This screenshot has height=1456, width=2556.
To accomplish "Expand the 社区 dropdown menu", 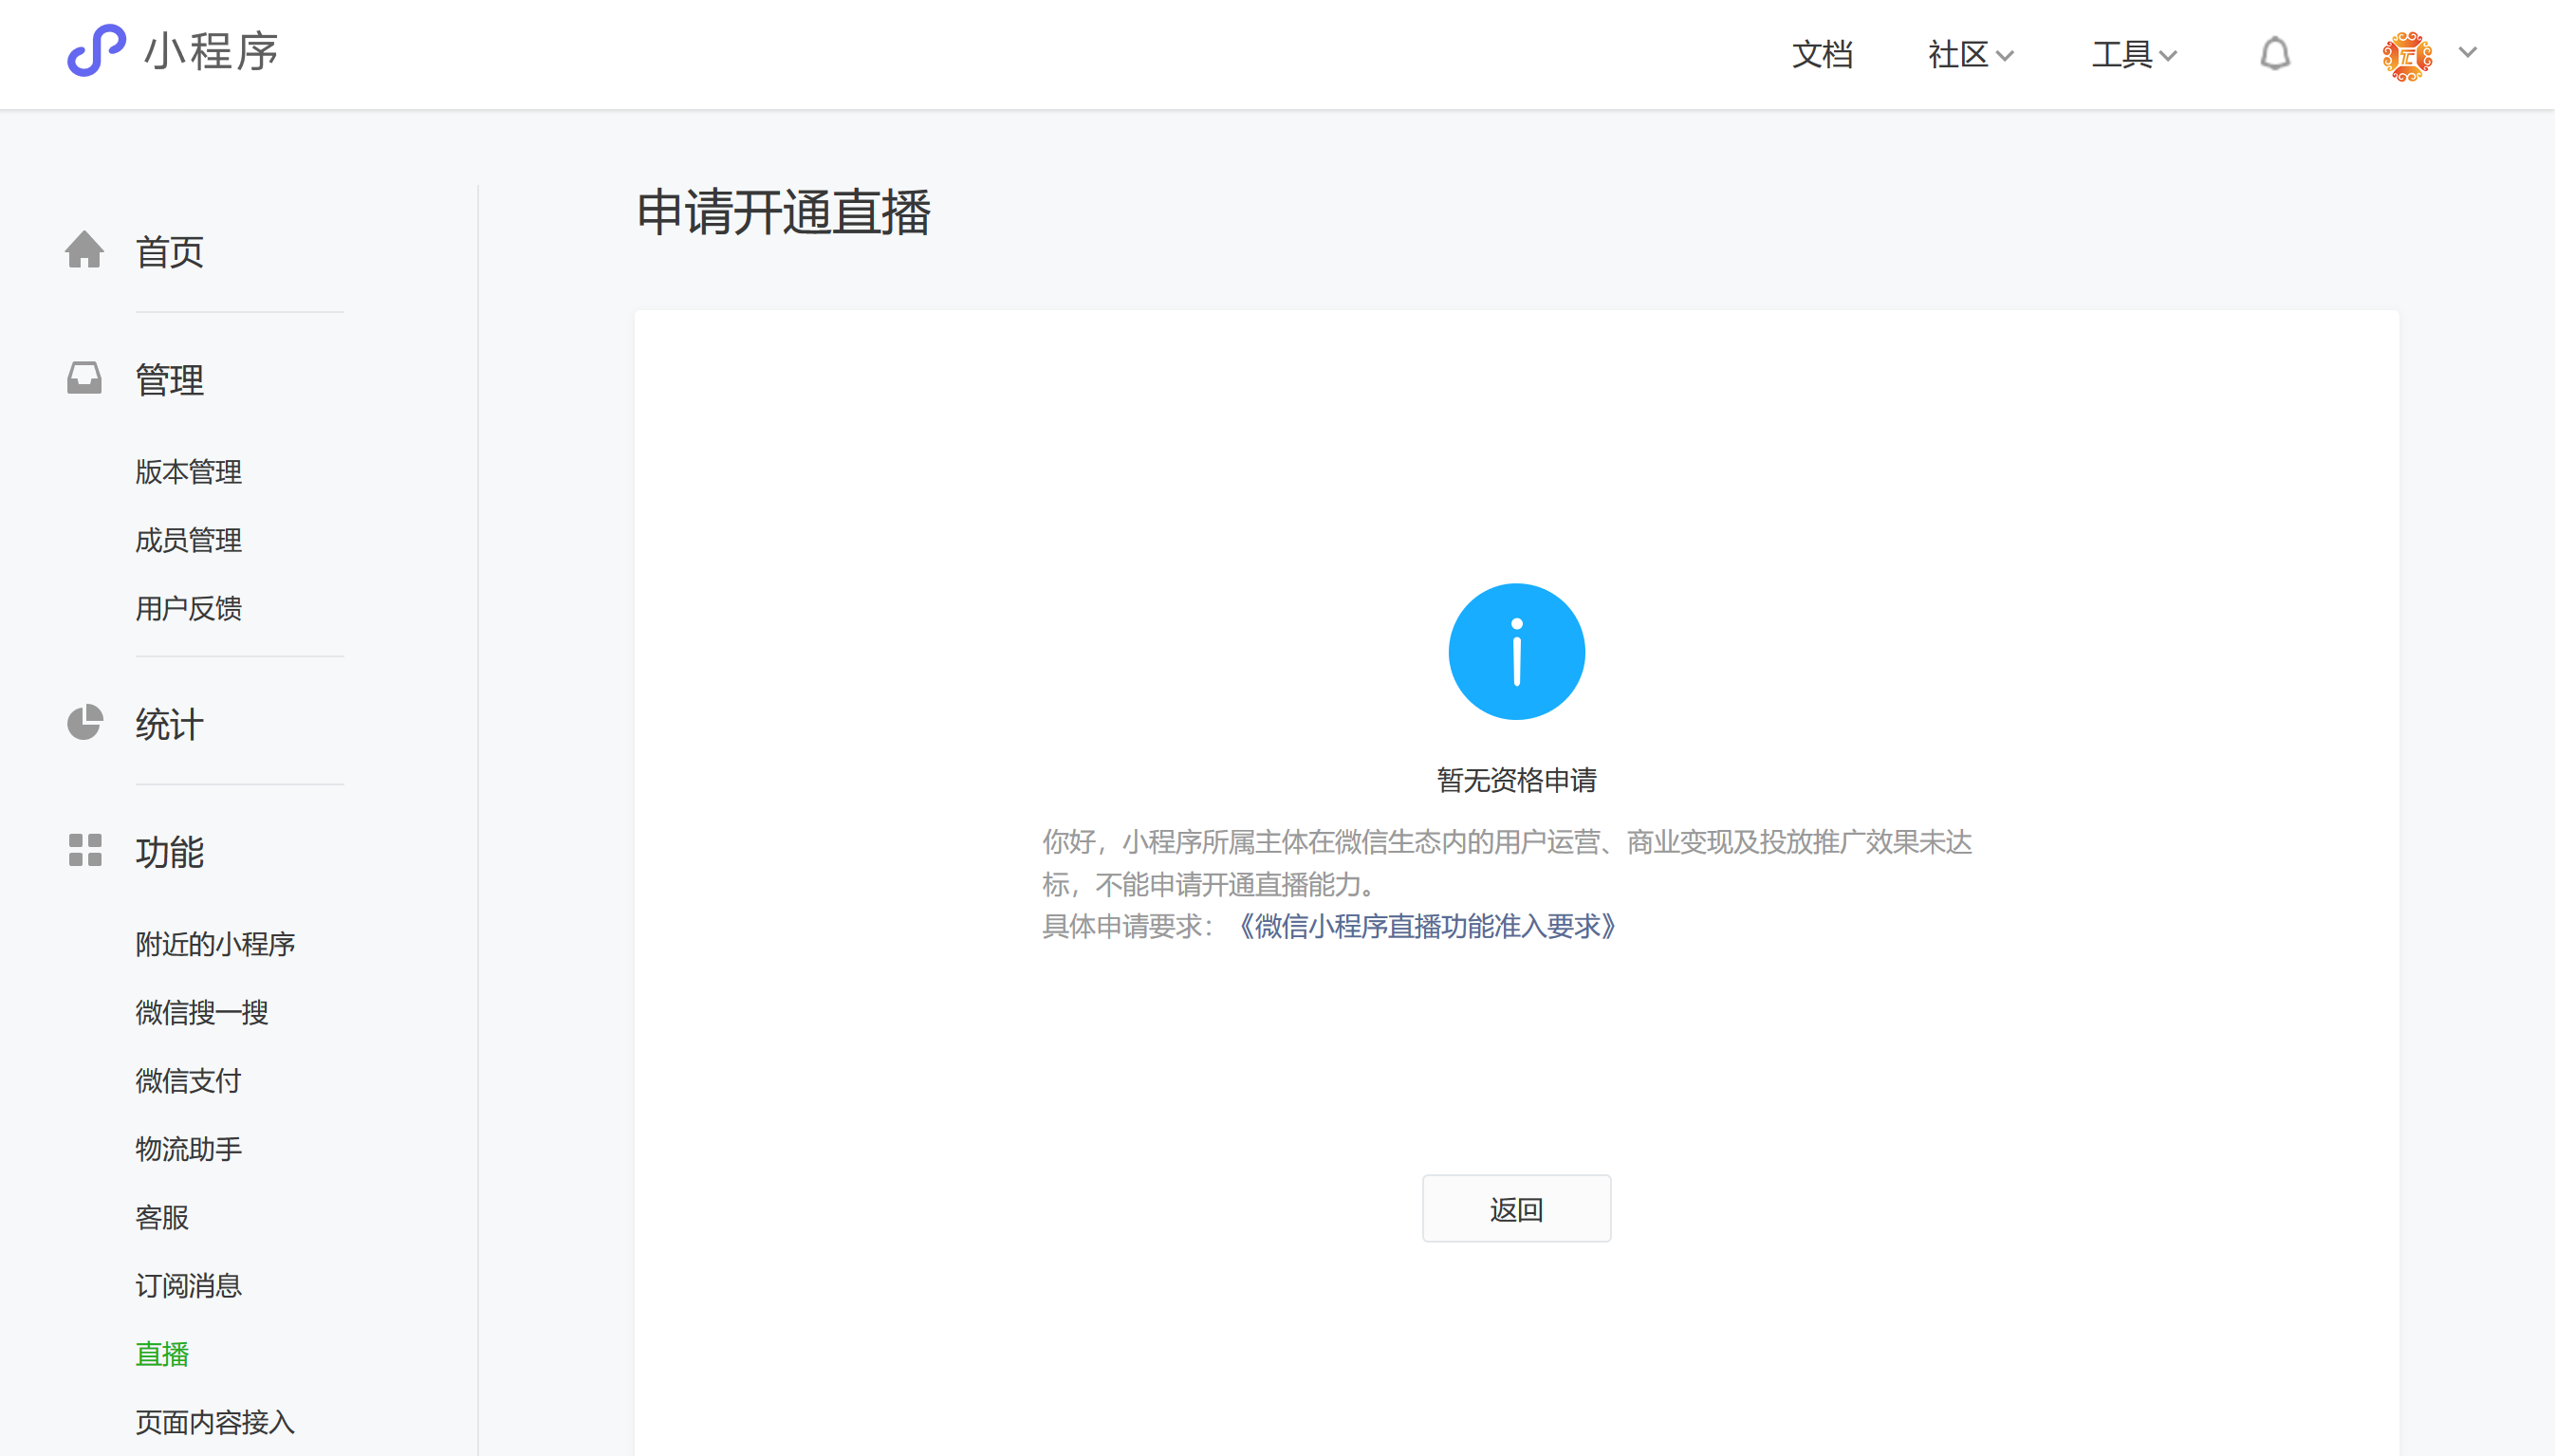I will click(x=1970, y=54).
